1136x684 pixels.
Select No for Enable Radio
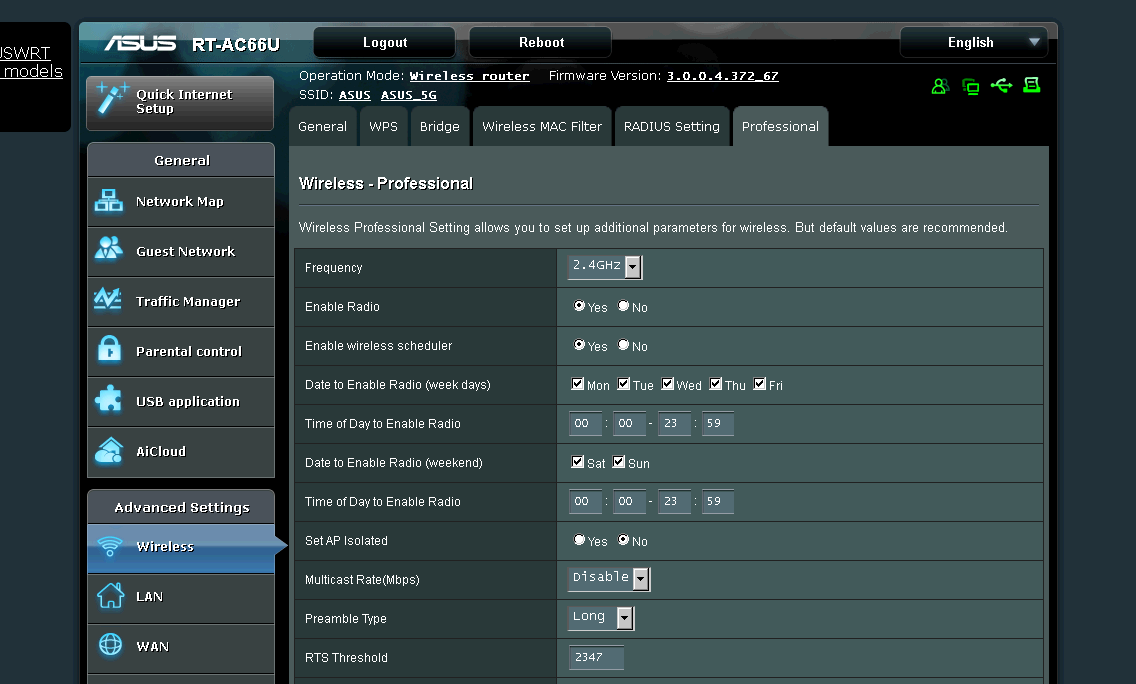coord(623,306)
